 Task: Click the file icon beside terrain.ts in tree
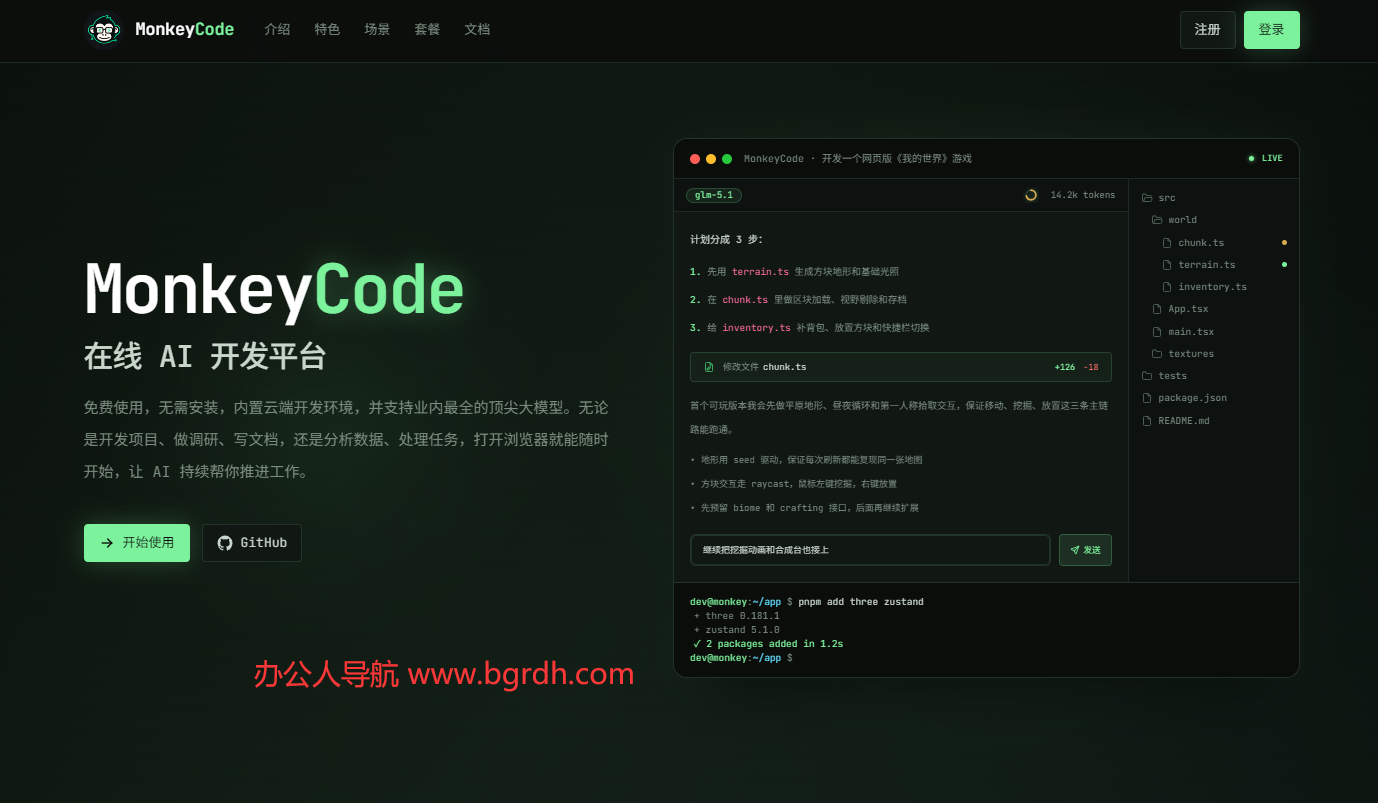tap(1167, 265)
